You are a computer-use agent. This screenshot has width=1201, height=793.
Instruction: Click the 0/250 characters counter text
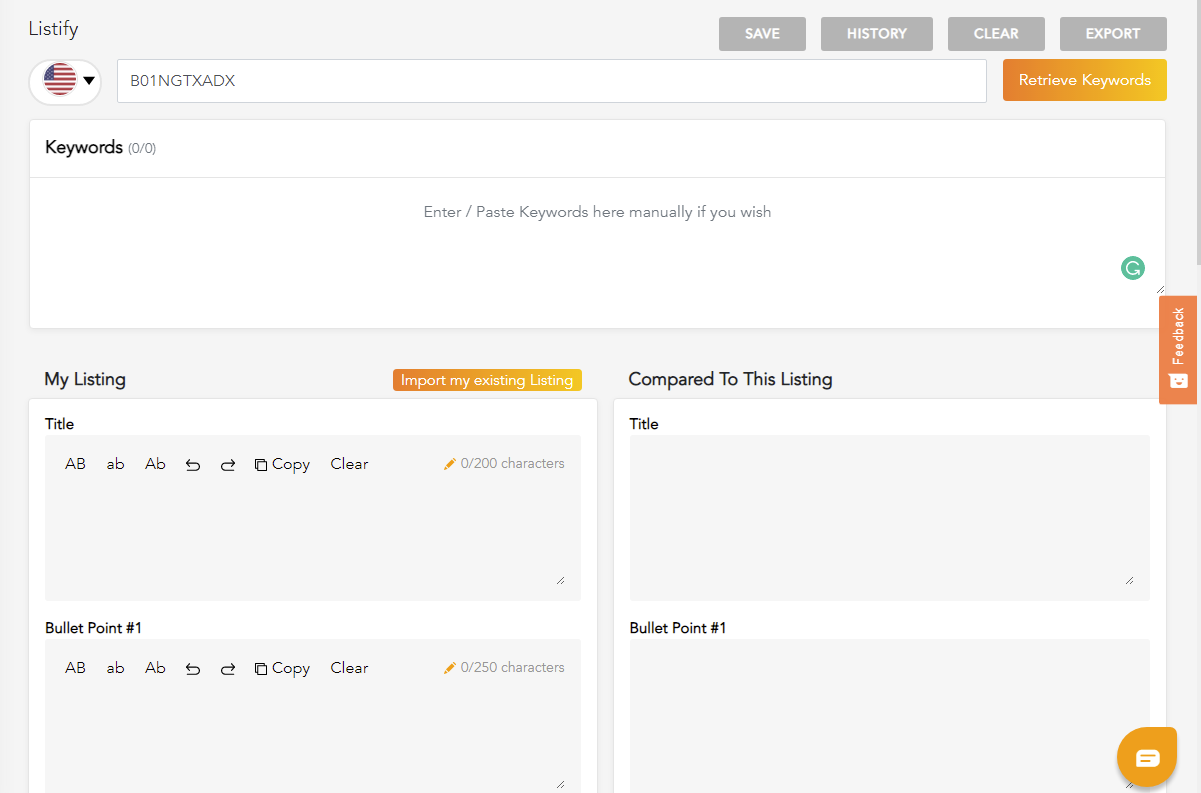tap(512, 668)
